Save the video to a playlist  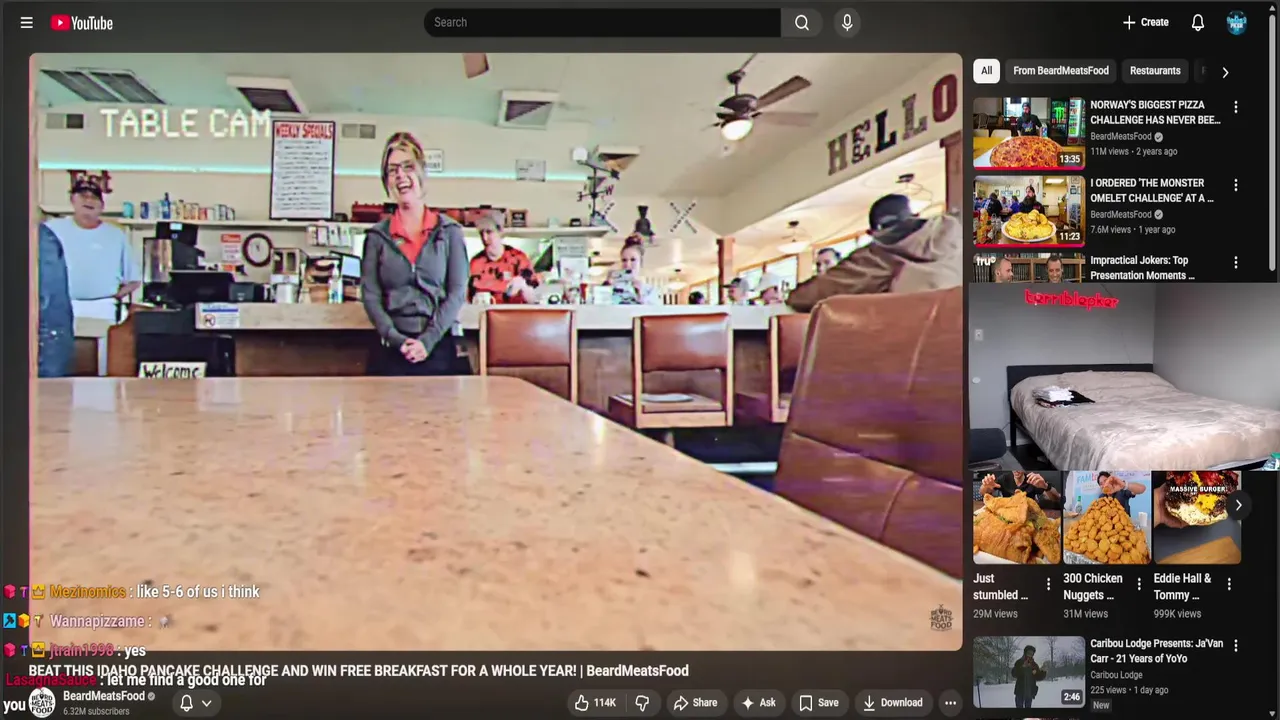pos(818,702)
